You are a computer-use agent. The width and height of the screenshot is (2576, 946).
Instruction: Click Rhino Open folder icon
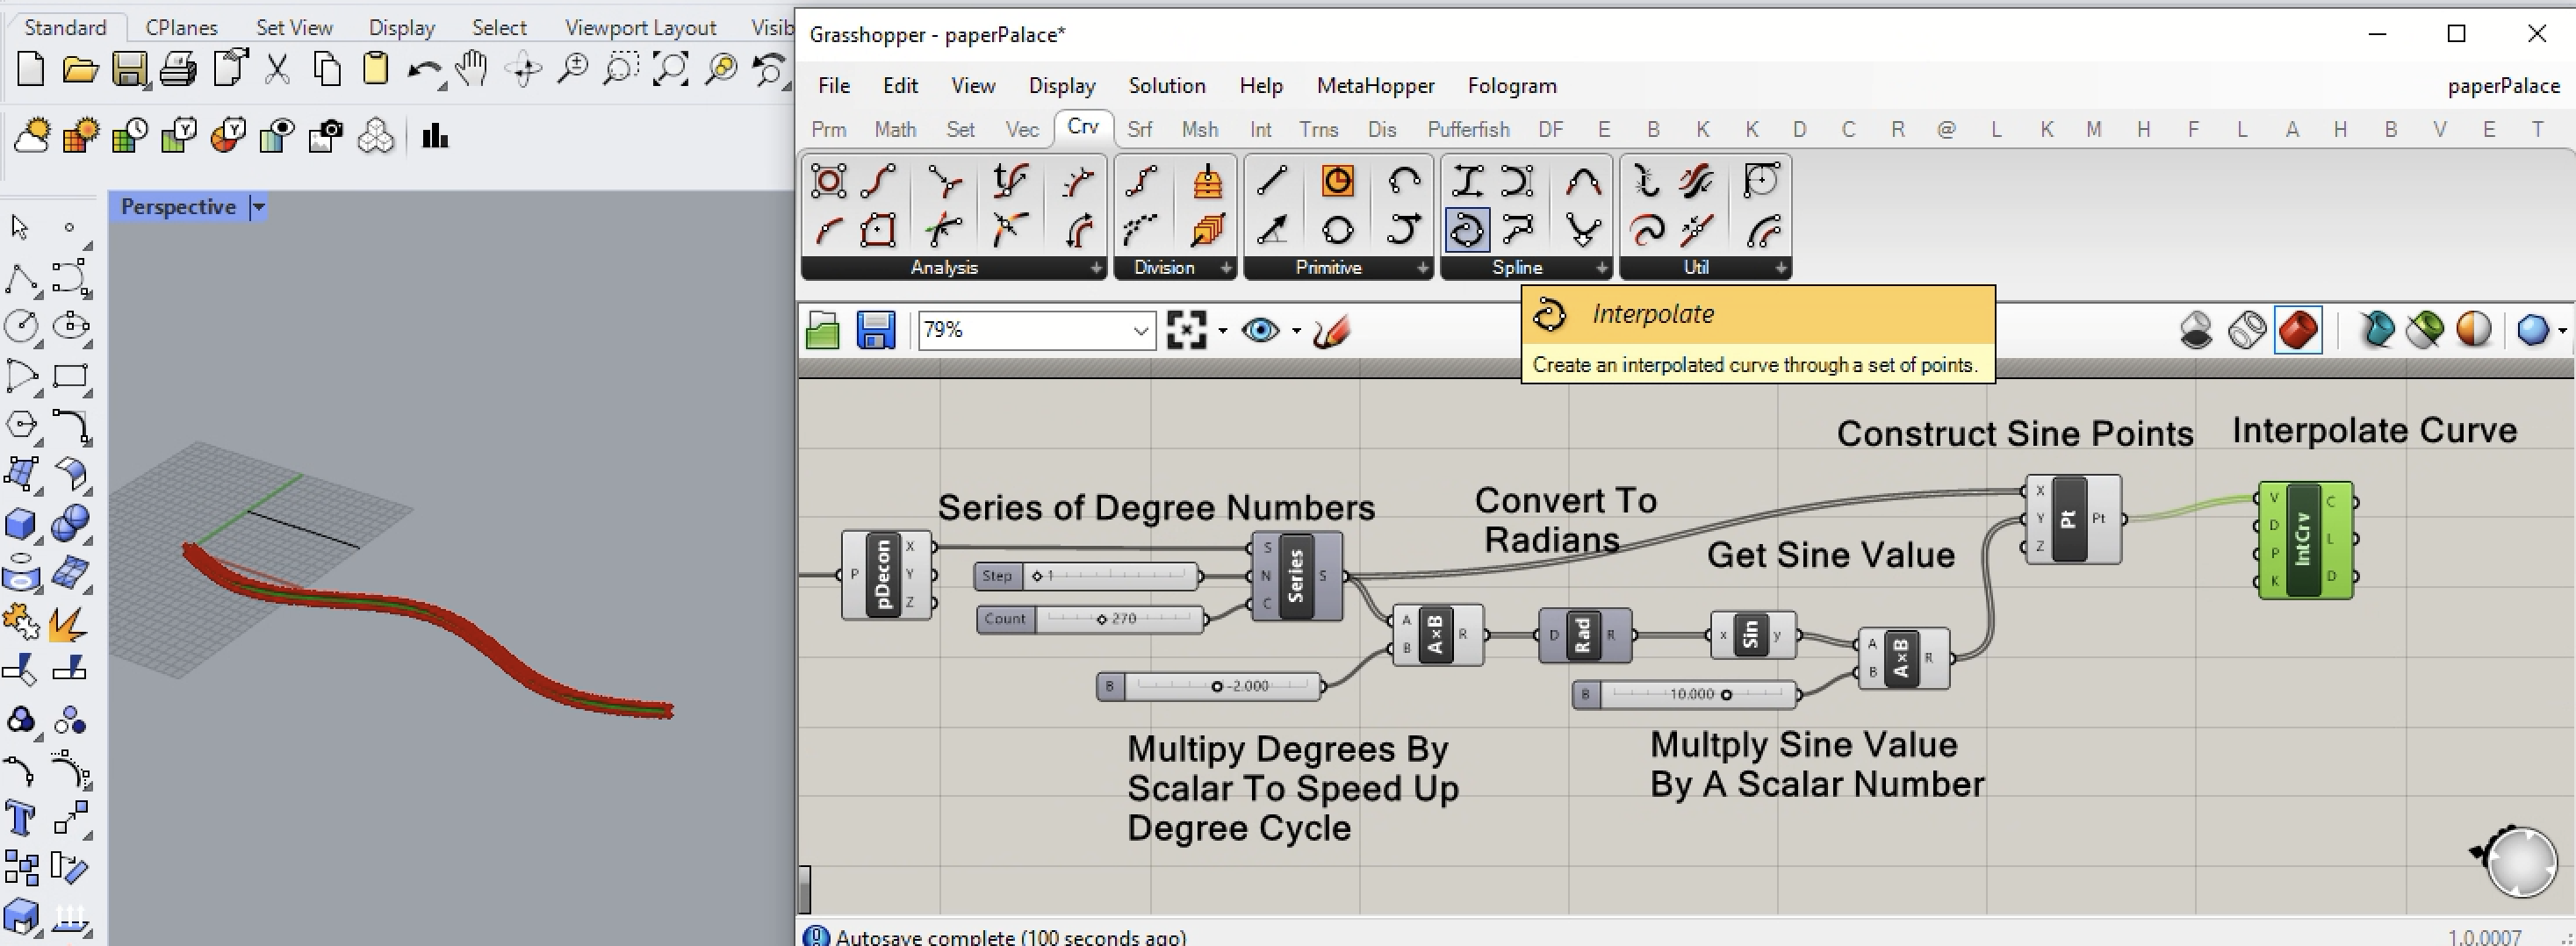(80, 70)
